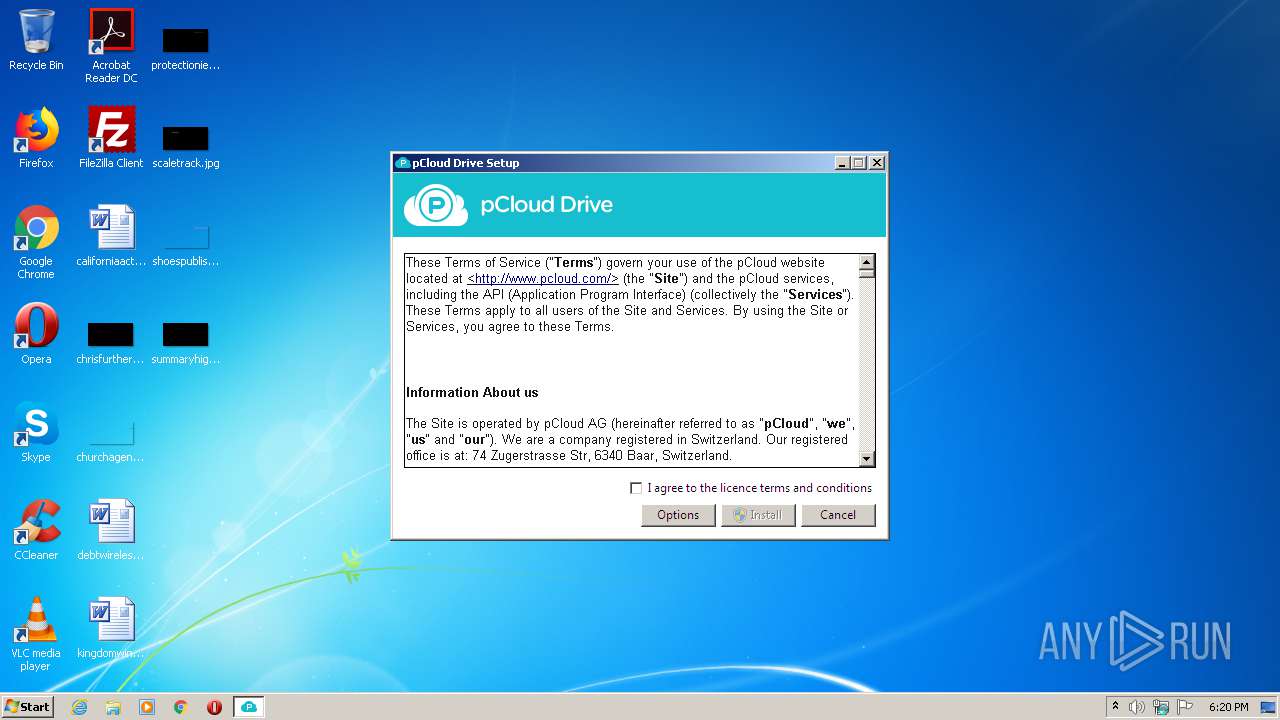Cancel the pCloud Drive setup
This screenshot has height=720, width=1280.
coord(838,515)
